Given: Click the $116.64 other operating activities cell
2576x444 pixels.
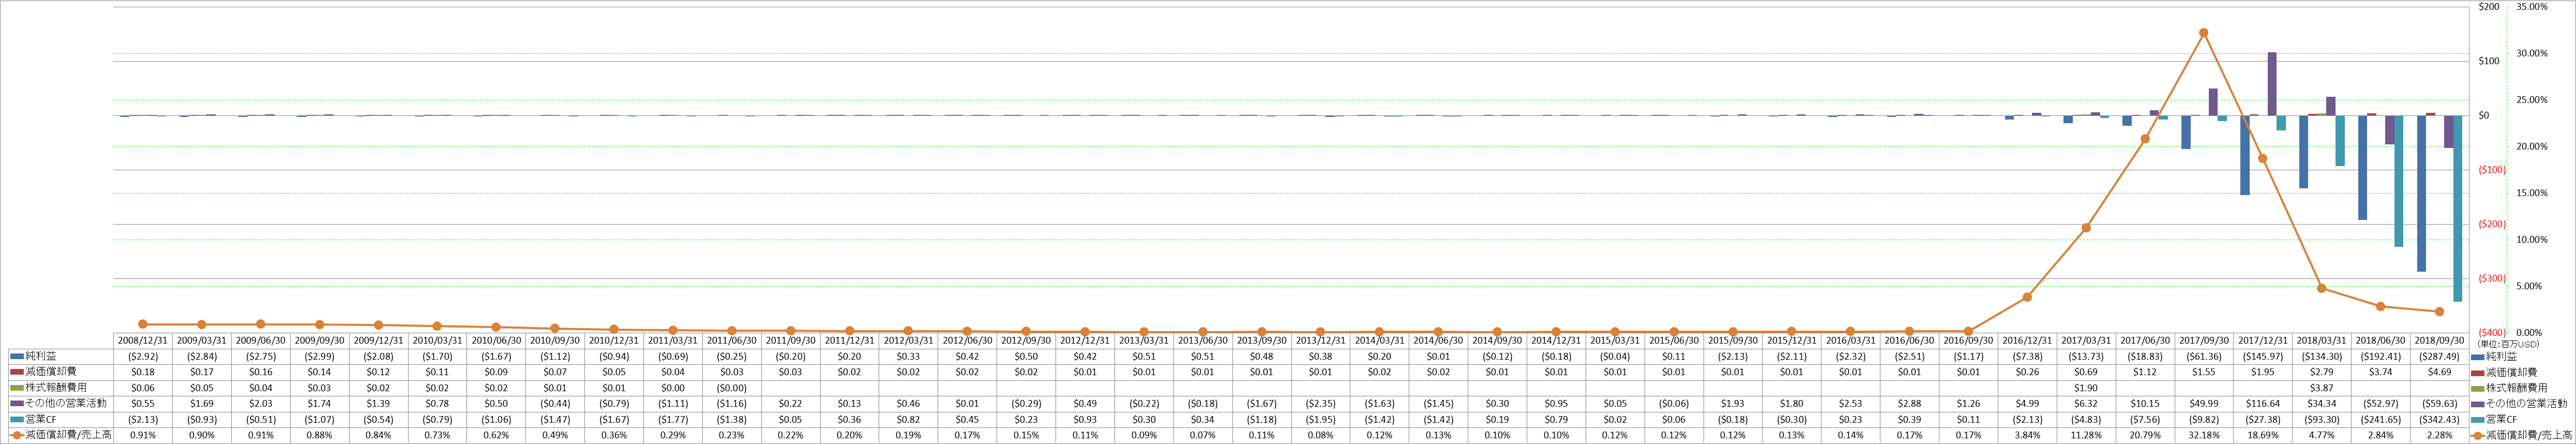Looking at the screenshot, I should [2263, 404].
